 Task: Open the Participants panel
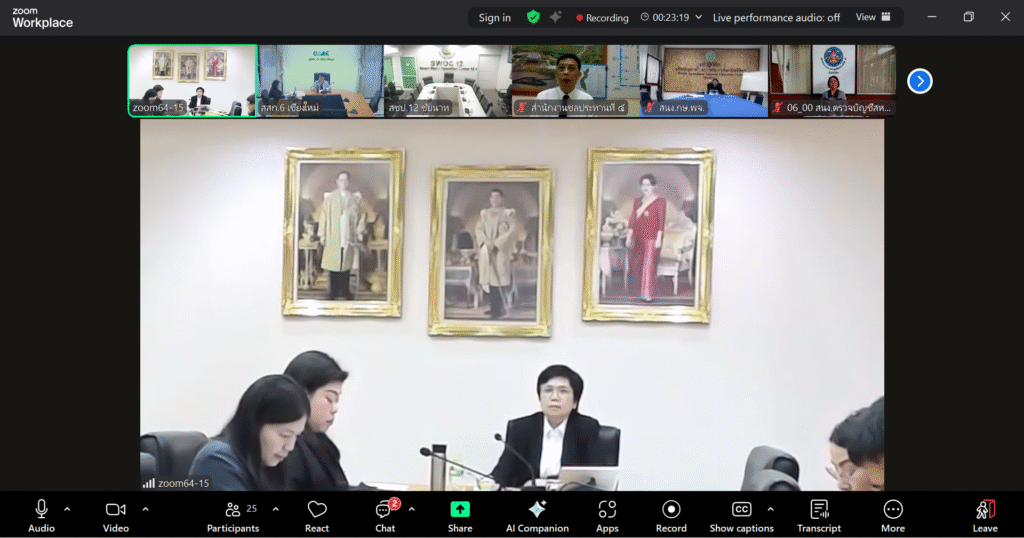coord(233,515)
